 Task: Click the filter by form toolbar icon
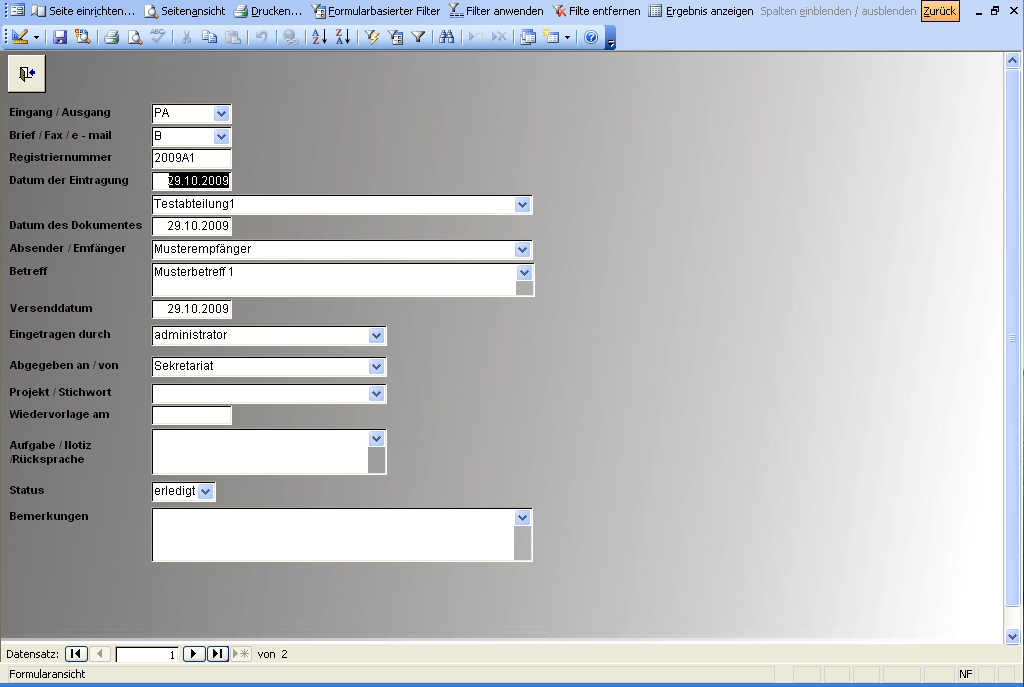click(395, 37)
